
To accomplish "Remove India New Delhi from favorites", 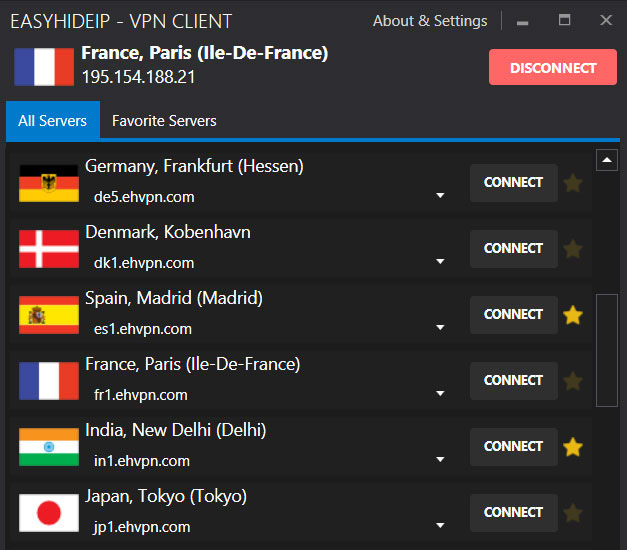I will coord(573,447).
